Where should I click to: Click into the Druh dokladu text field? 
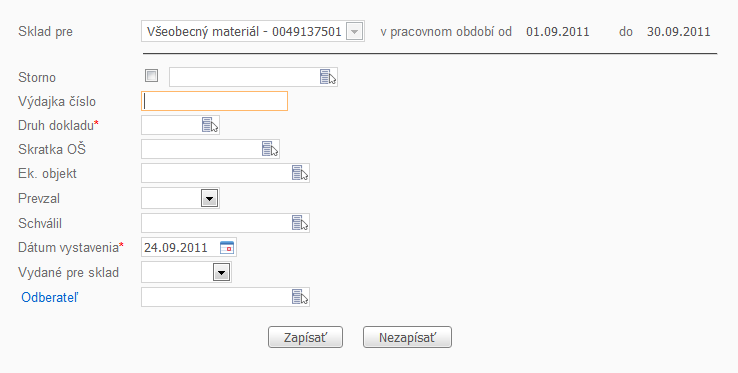coord(171,125)
